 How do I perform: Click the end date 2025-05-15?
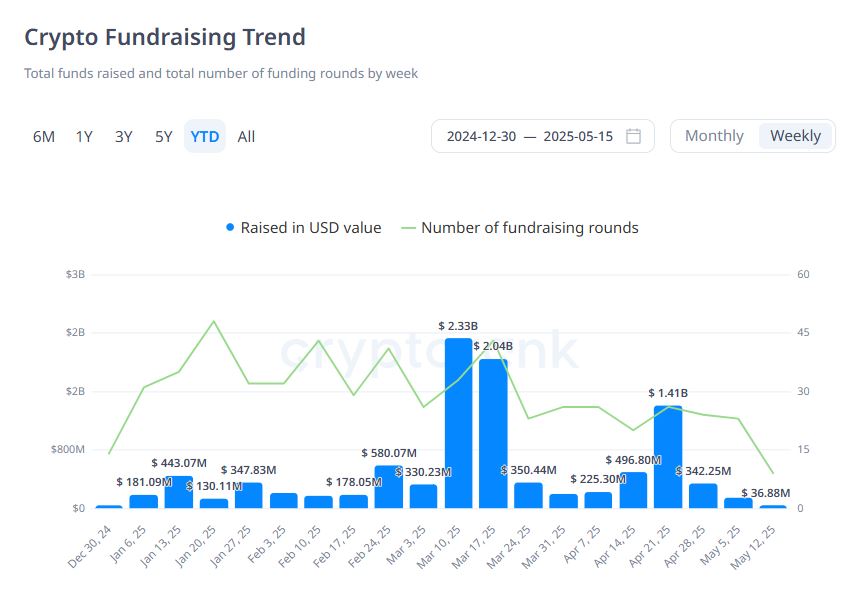[x=578, y=136]
